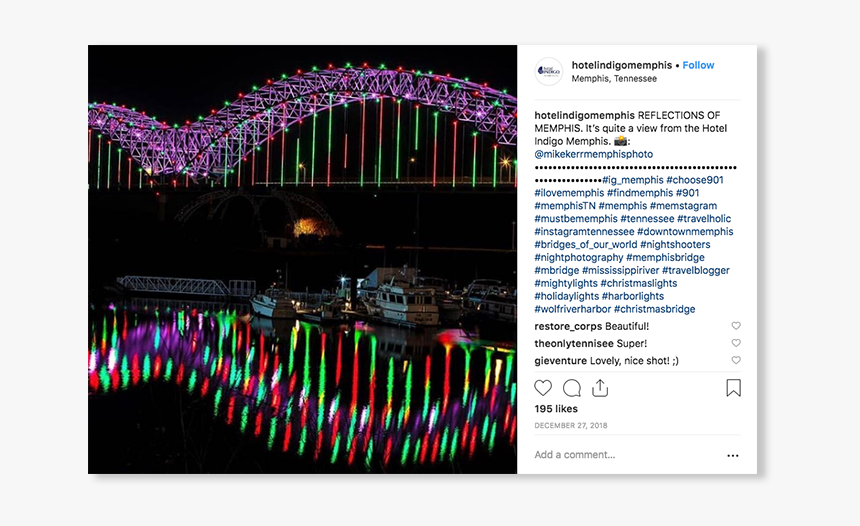Follow the hotelindigomemphis account
This screenshot has height=526, width=860.
(698, 65)
